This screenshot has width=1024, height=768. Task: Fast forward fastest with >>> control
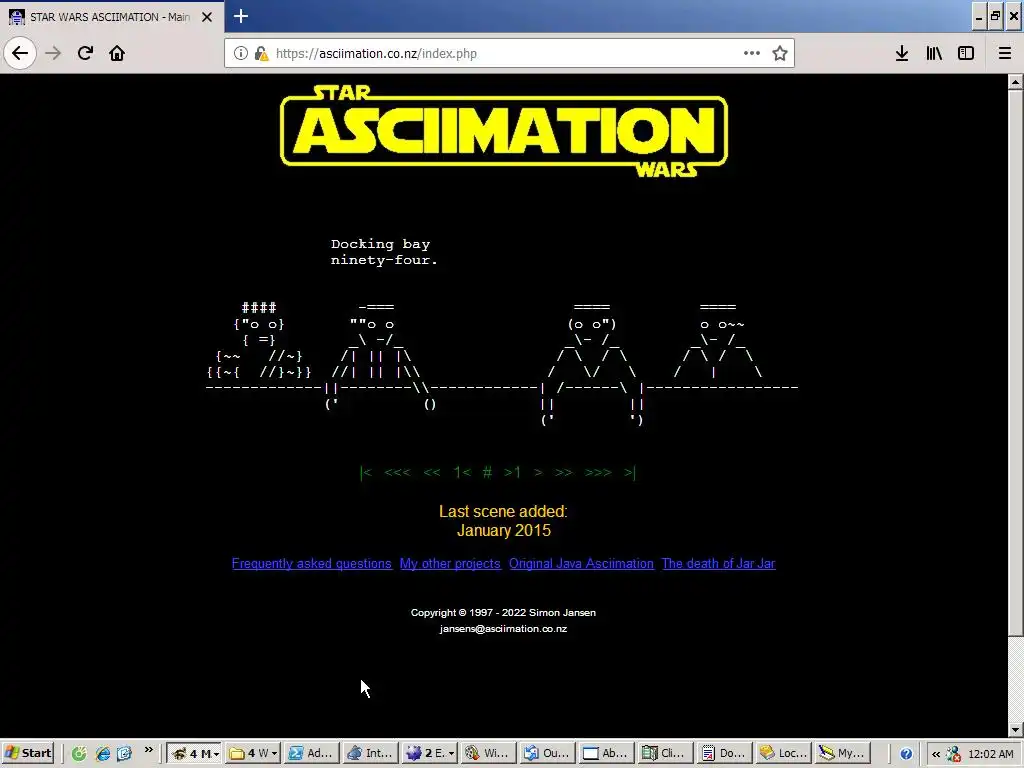(598, 472)
